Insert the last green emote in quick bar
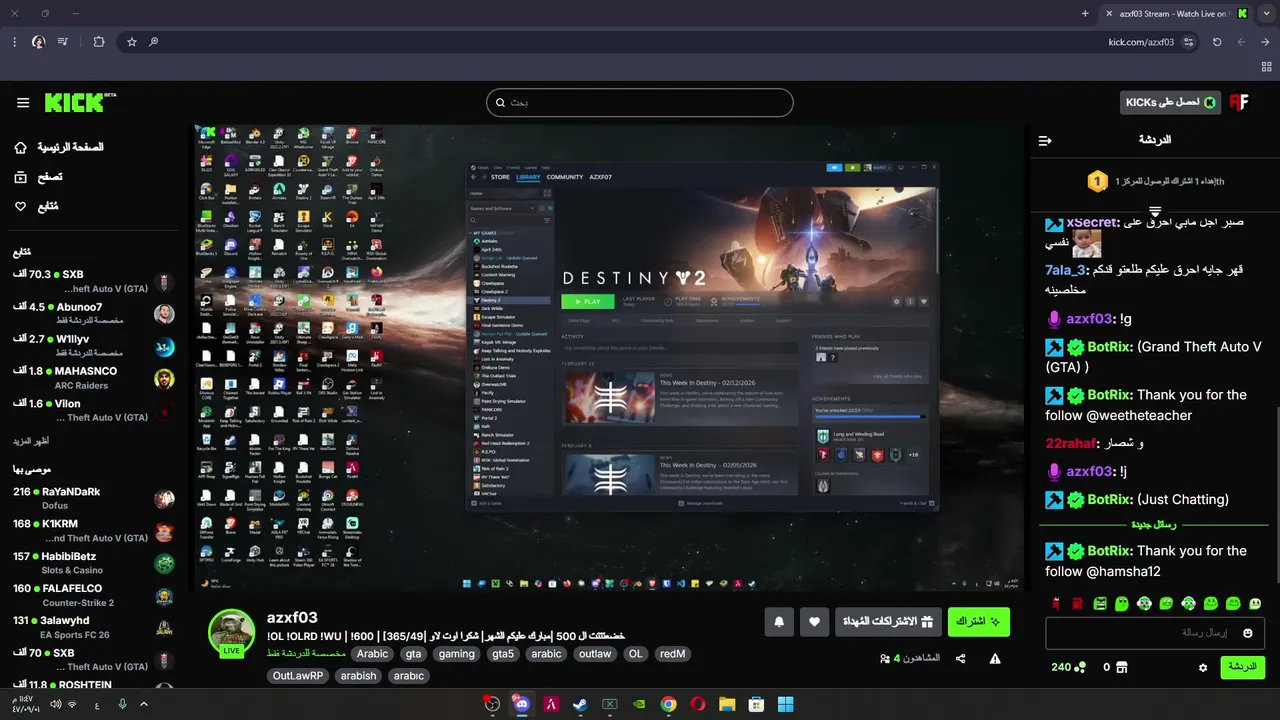 coord(1256,604)
